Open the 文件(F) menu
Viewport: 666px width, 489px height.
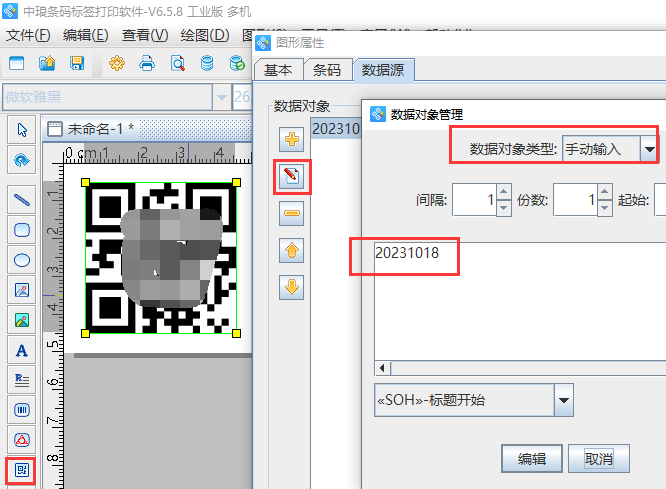click(x=28, y=35)
